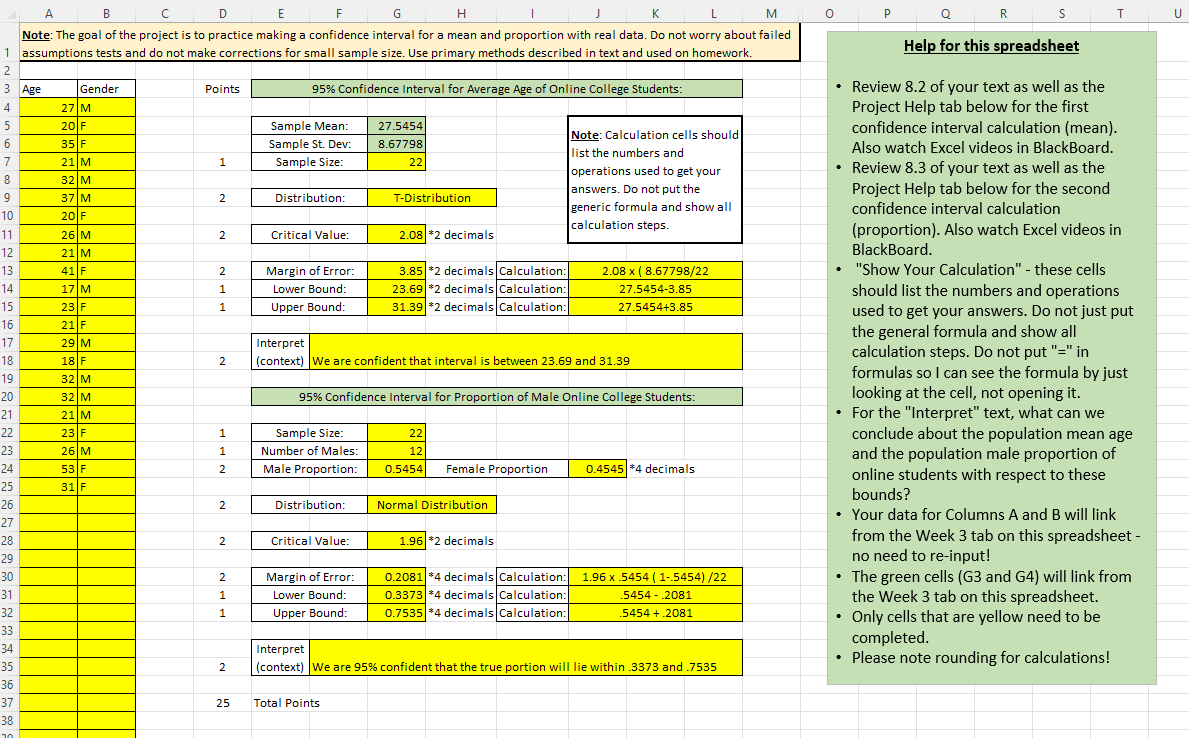Image resolution: width=1189 pixels, height=738 pixels.
Task: Select calculation cell .5454 + .2081
Action: point(655,613)
